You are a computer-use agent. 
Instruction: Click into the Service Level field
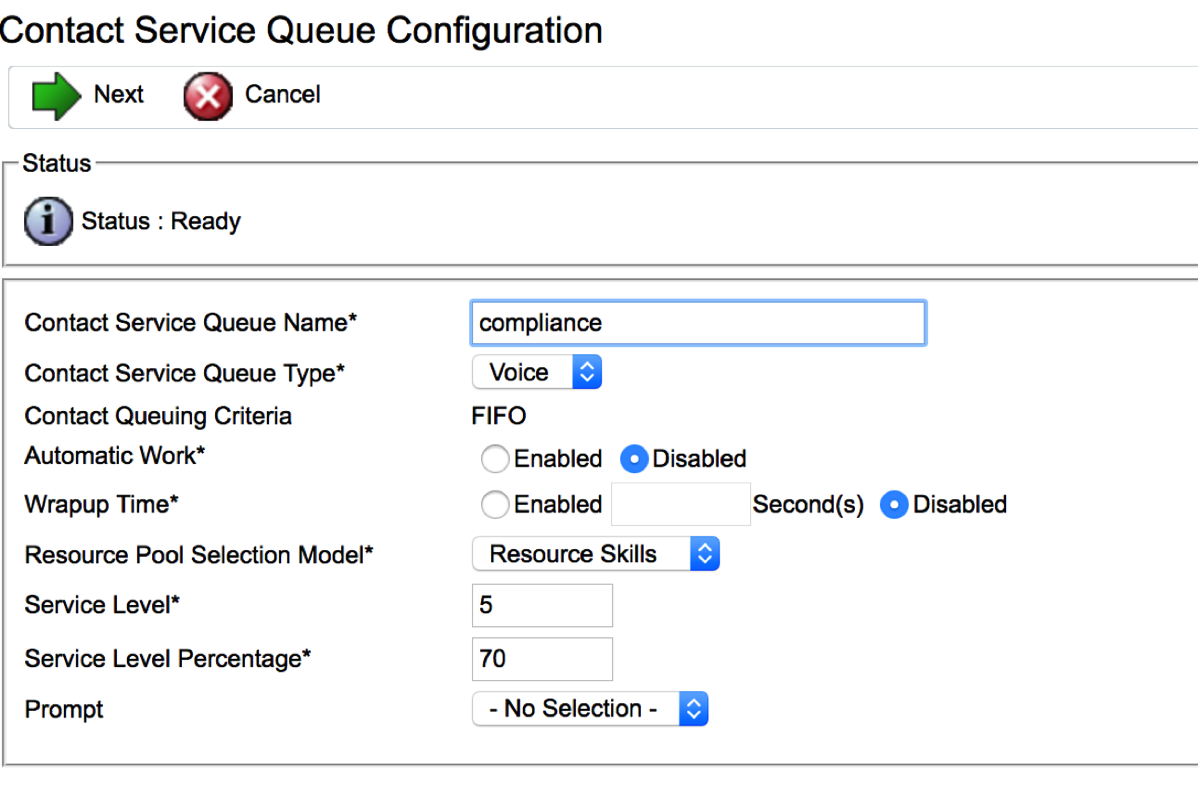(x=541, y=606)
